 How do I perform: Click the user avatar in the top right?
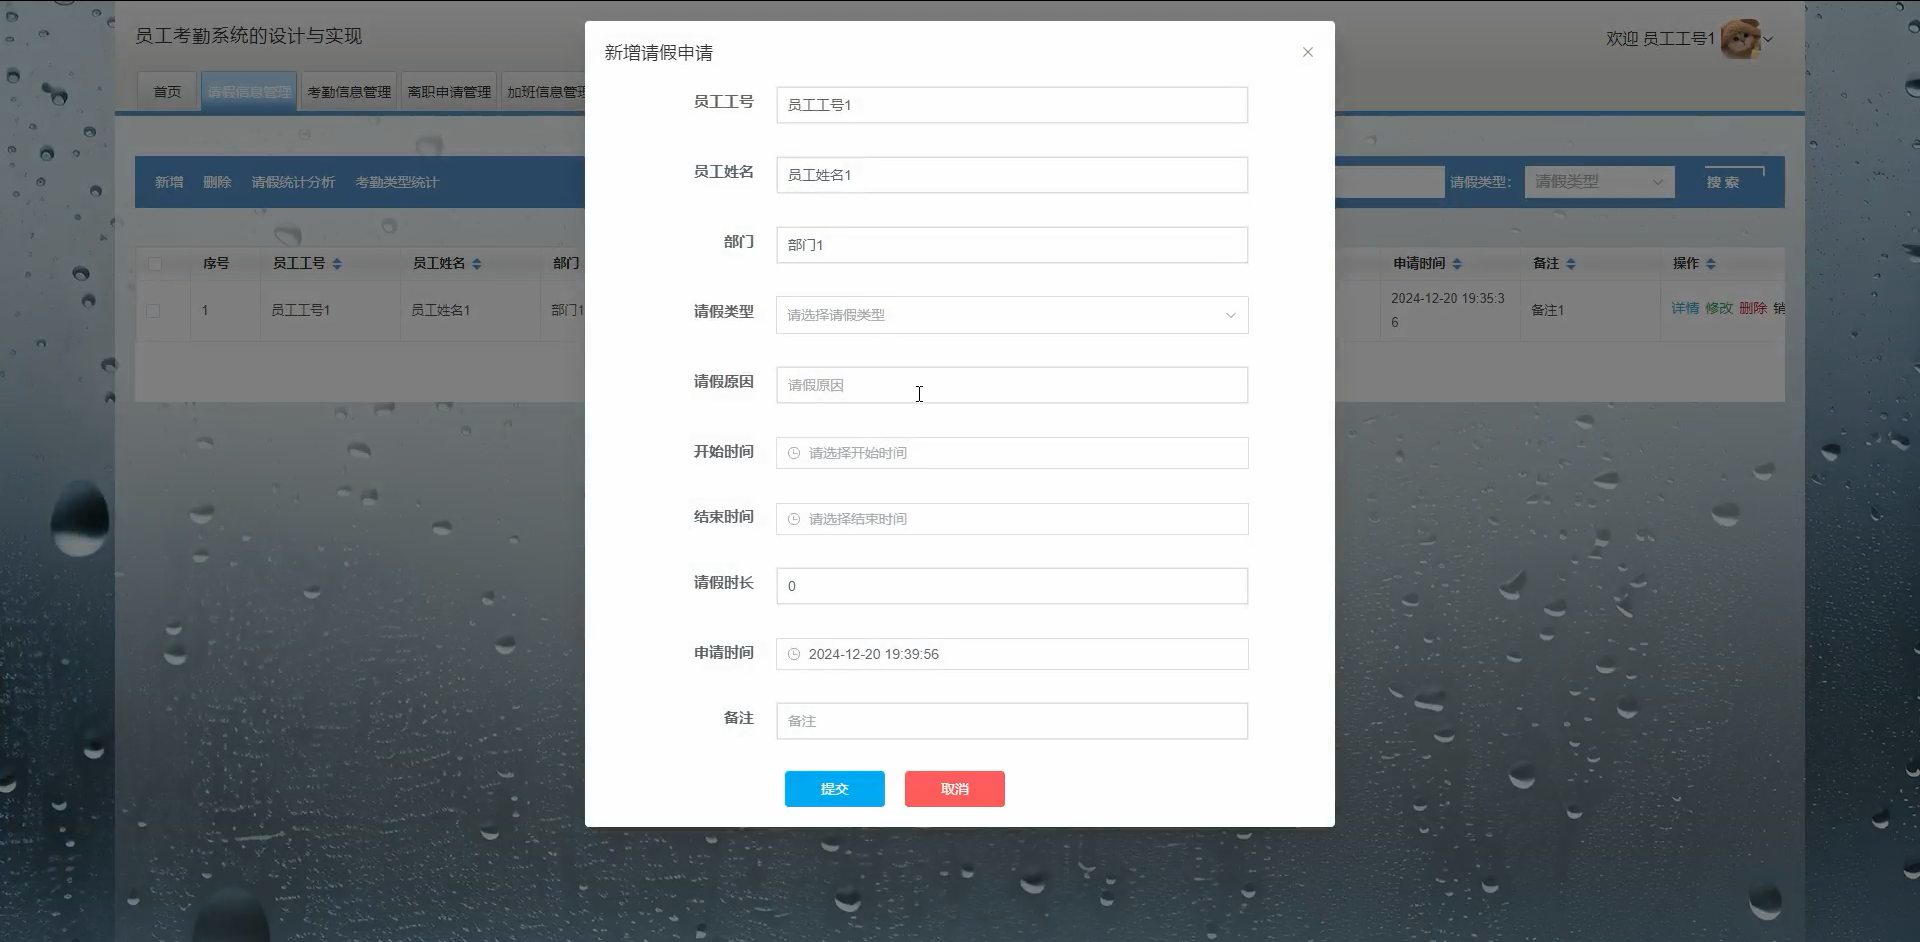pos(1741,38)
